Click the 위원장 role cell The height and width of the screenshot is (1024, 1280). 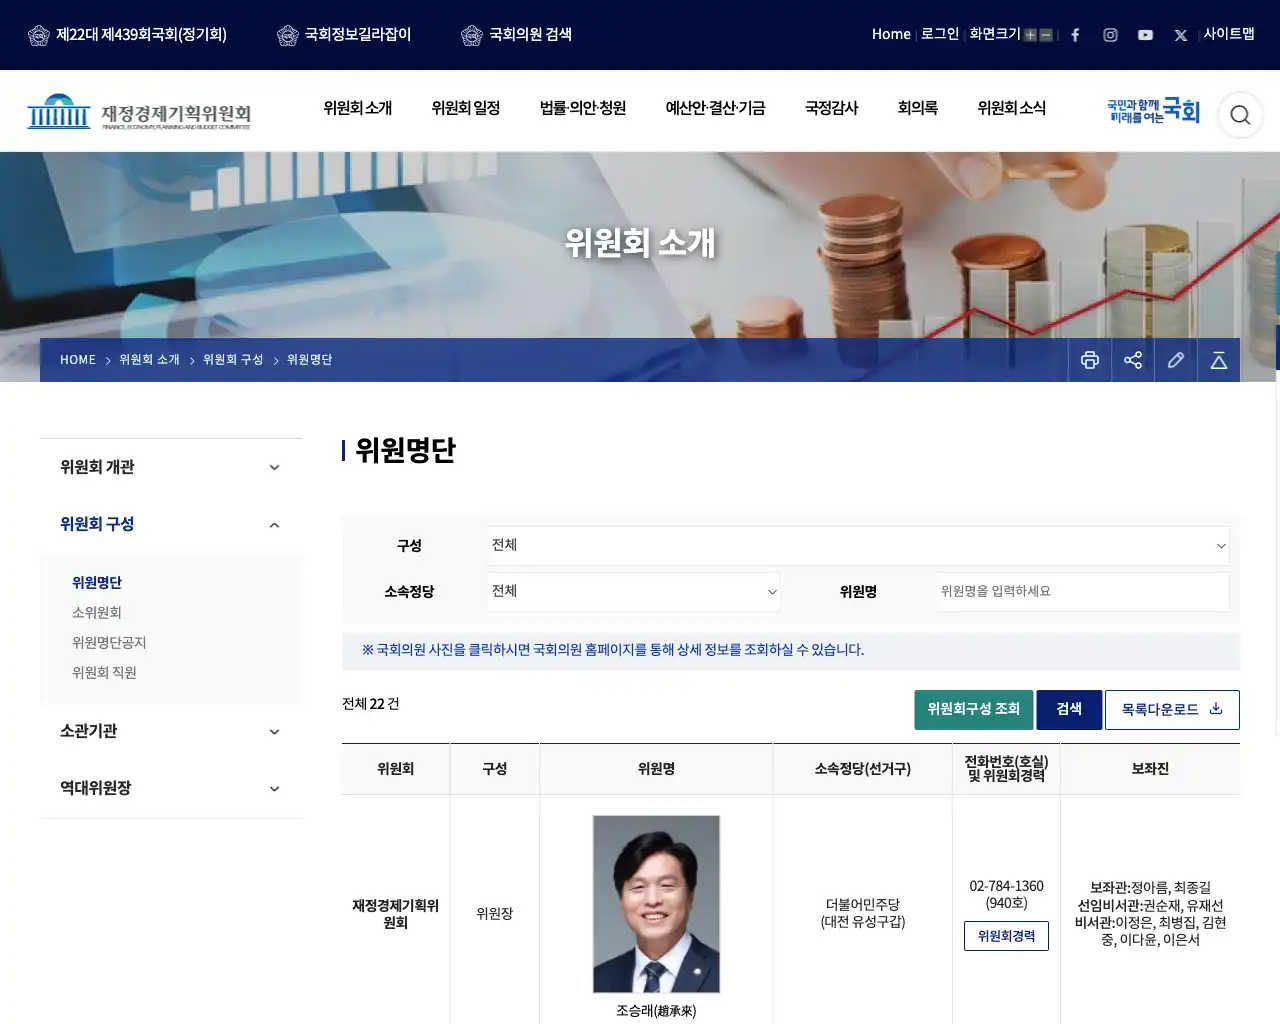click(x=494, y=914)
